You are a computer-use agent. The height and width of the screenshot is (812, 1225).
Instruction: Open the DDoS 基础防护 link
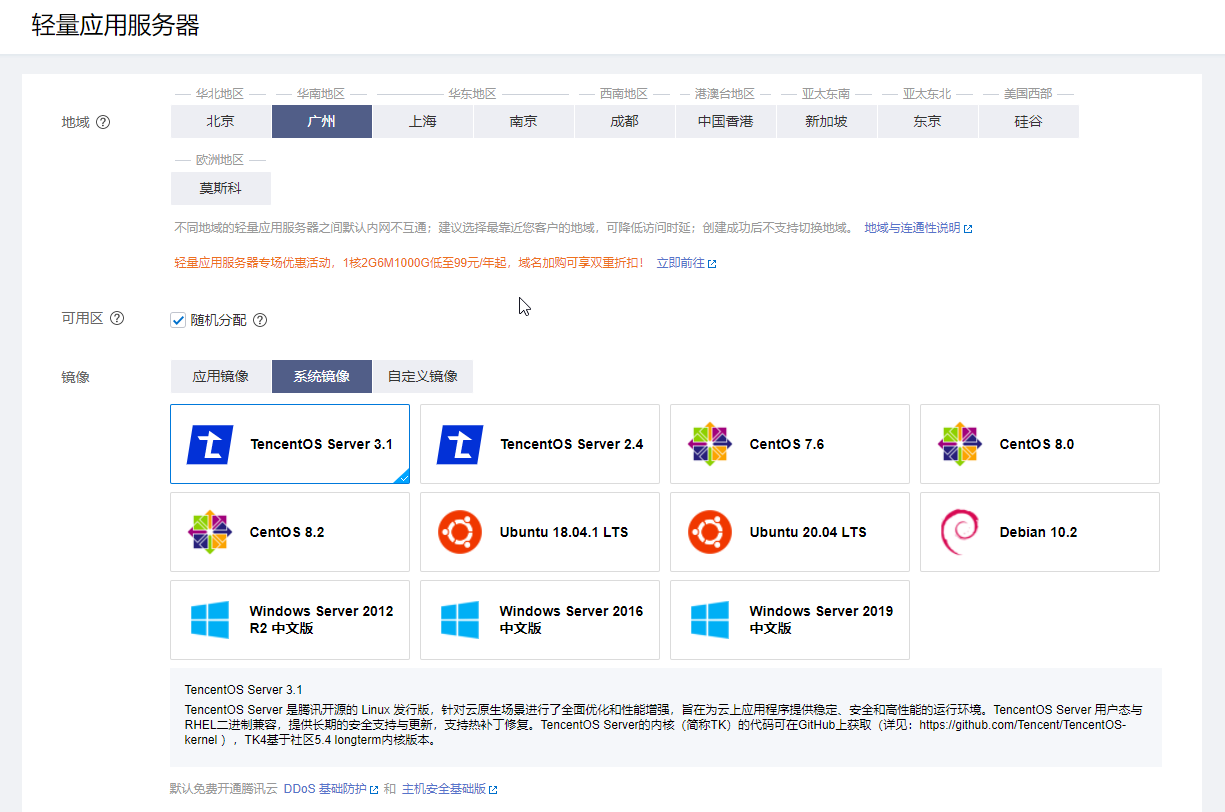pos(324,789)
